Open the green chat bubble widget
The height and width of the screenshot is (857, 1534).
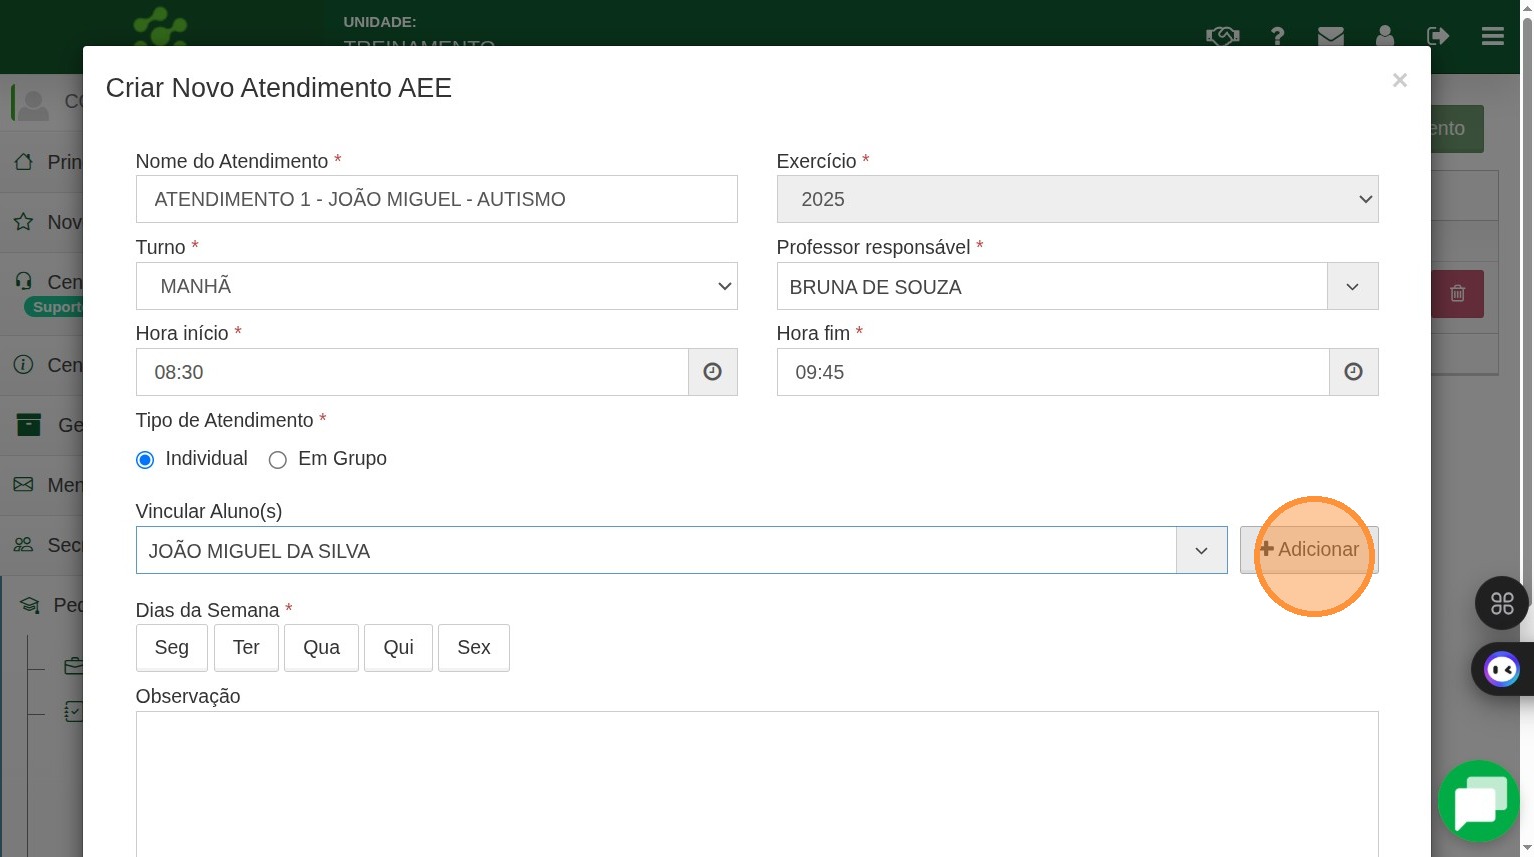click(x=1478, y=801)
